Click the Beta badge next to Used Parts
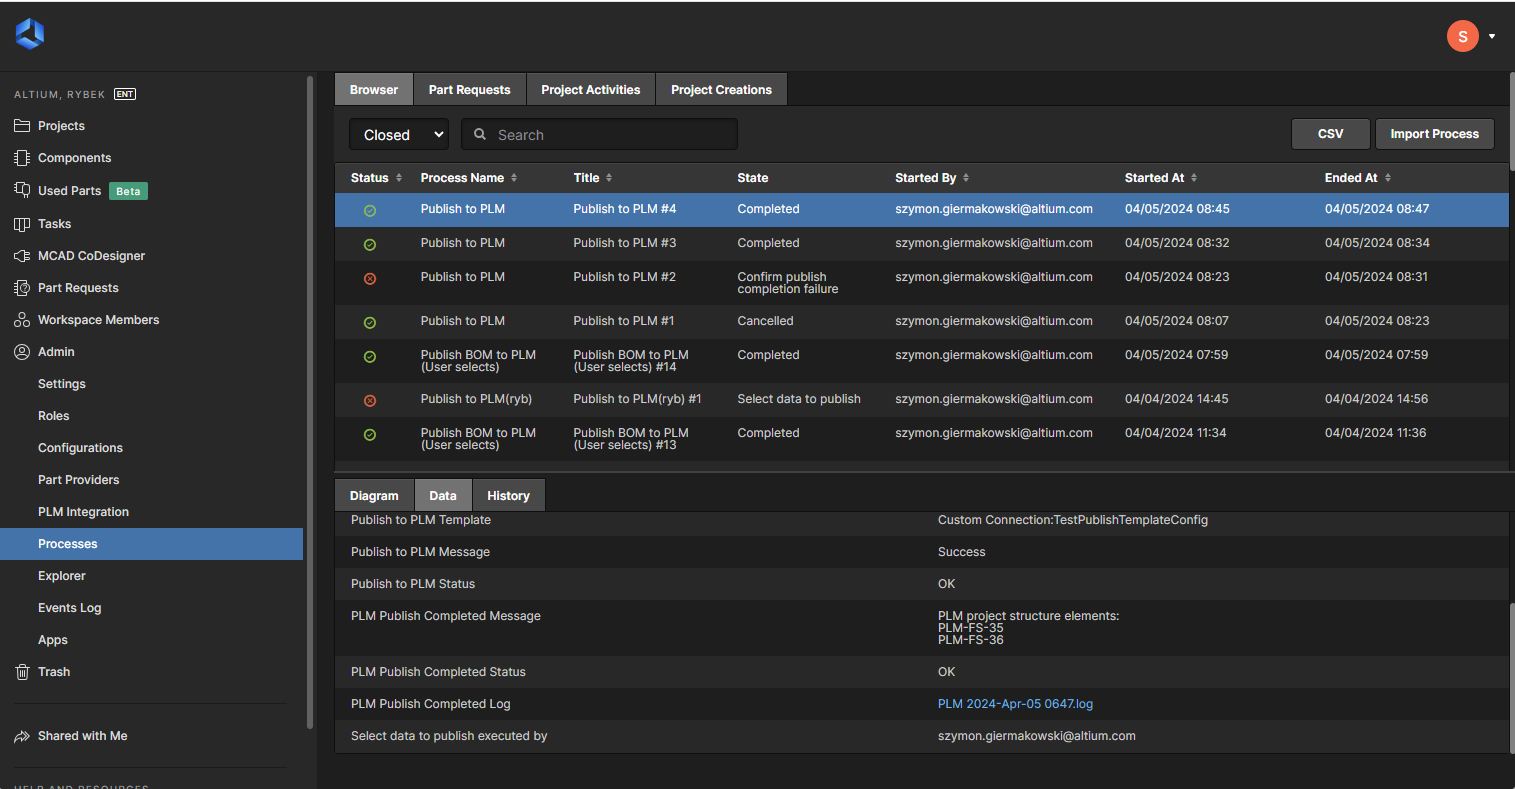The image size is (1515, 789). coord(128,191)
